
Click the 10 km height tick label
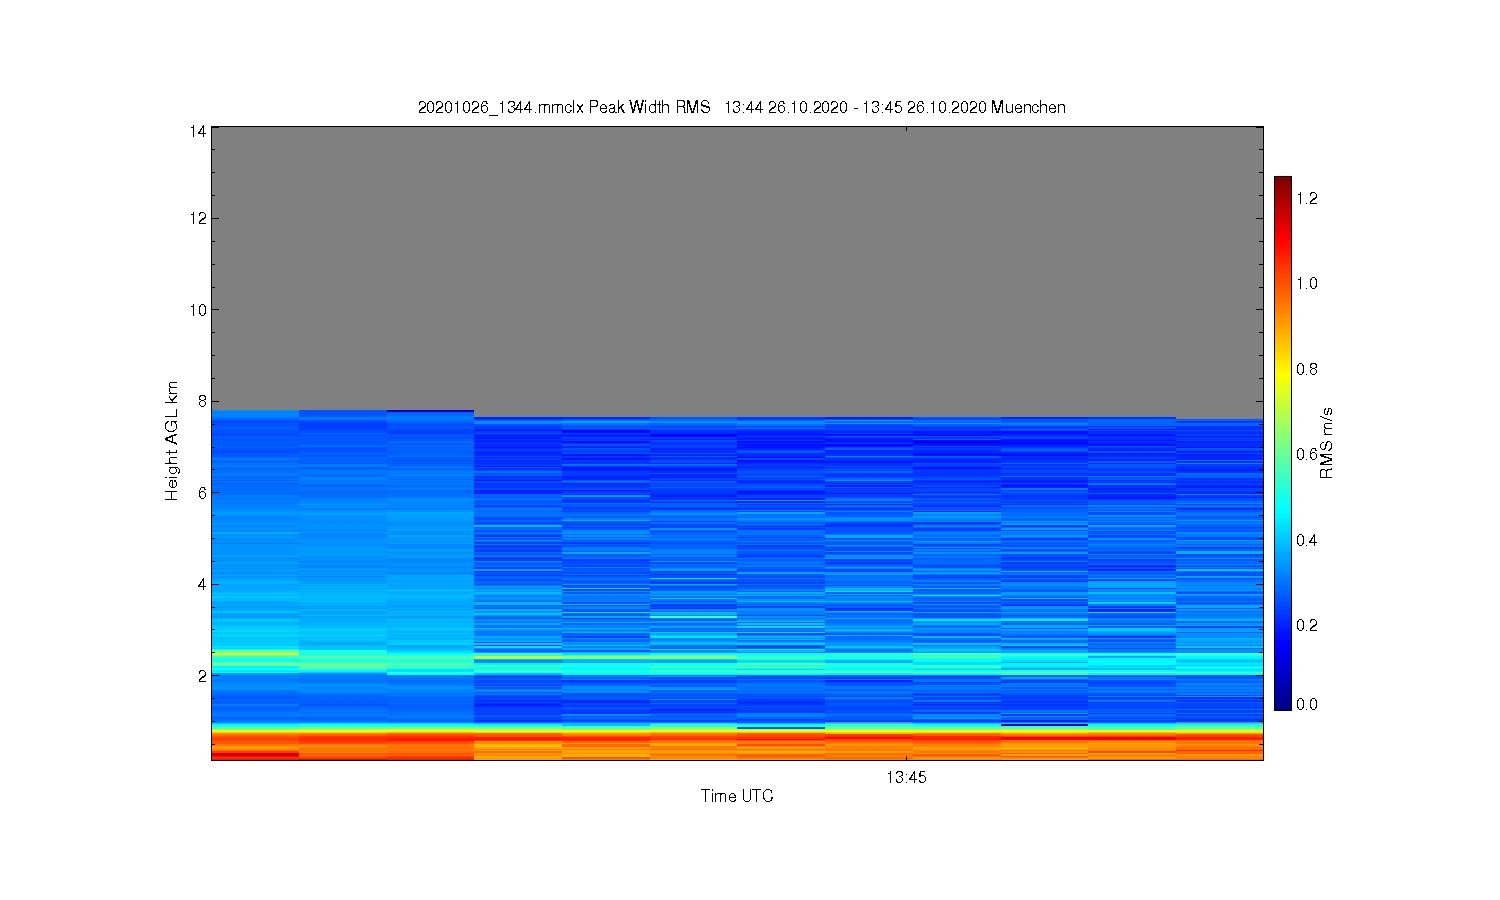198,310
